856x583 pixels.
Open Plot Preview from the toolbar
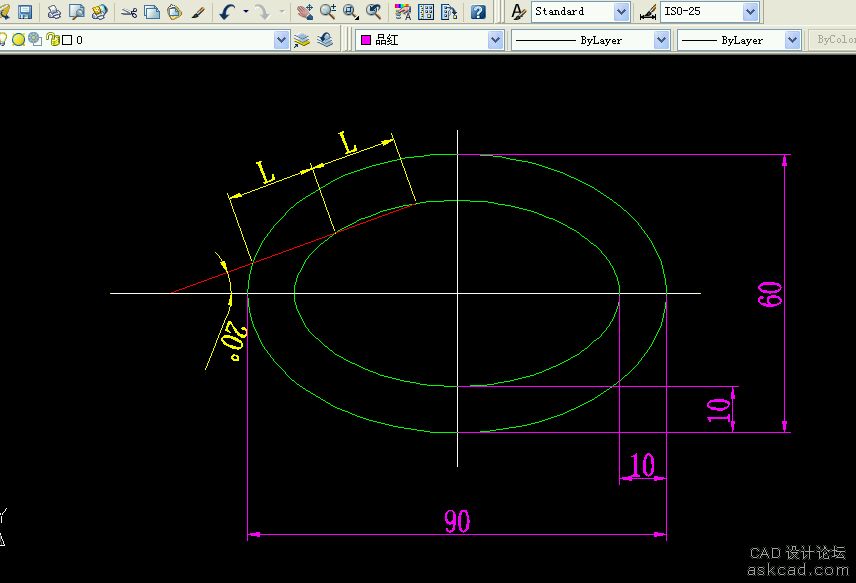click(76, 11)
